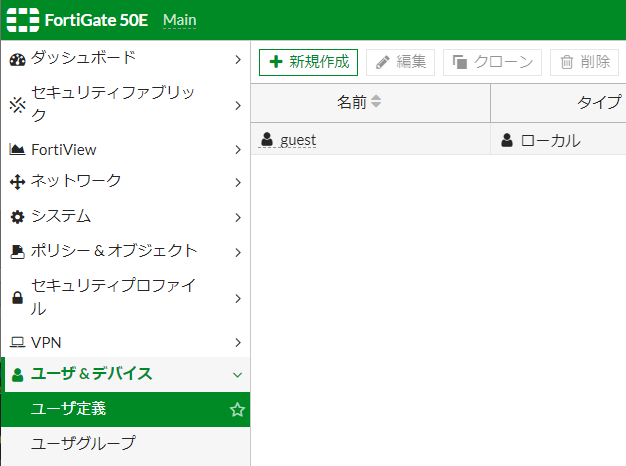Click the dashboard gauge icon
This screenshot has height=466, width=626.
point(17,60)
